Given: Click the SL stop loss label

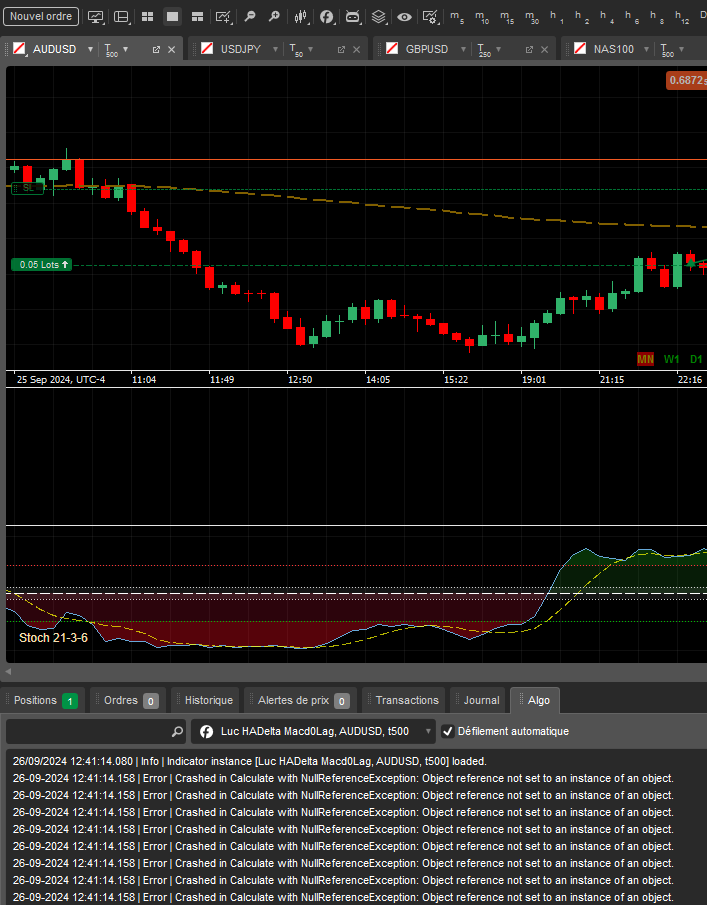Looking at the screenshot, I should 27,188.
